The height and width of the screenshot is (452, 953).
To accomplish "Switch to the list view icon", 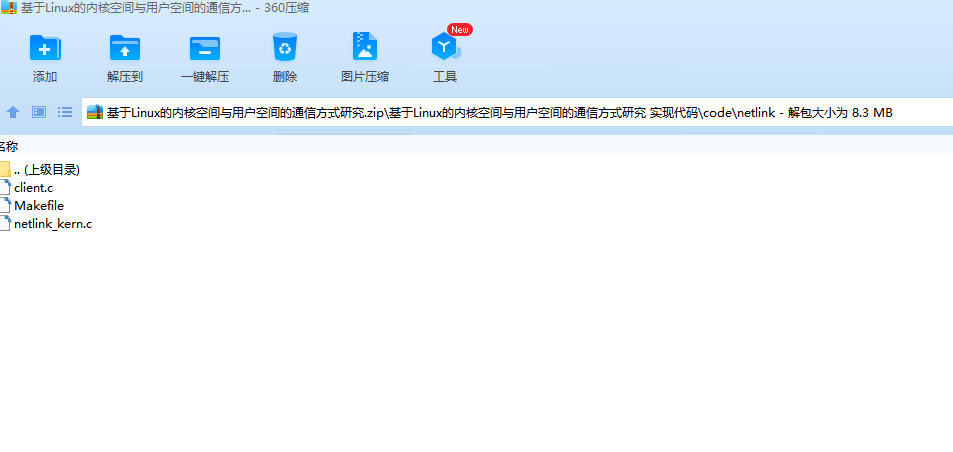I will [65, 112].
